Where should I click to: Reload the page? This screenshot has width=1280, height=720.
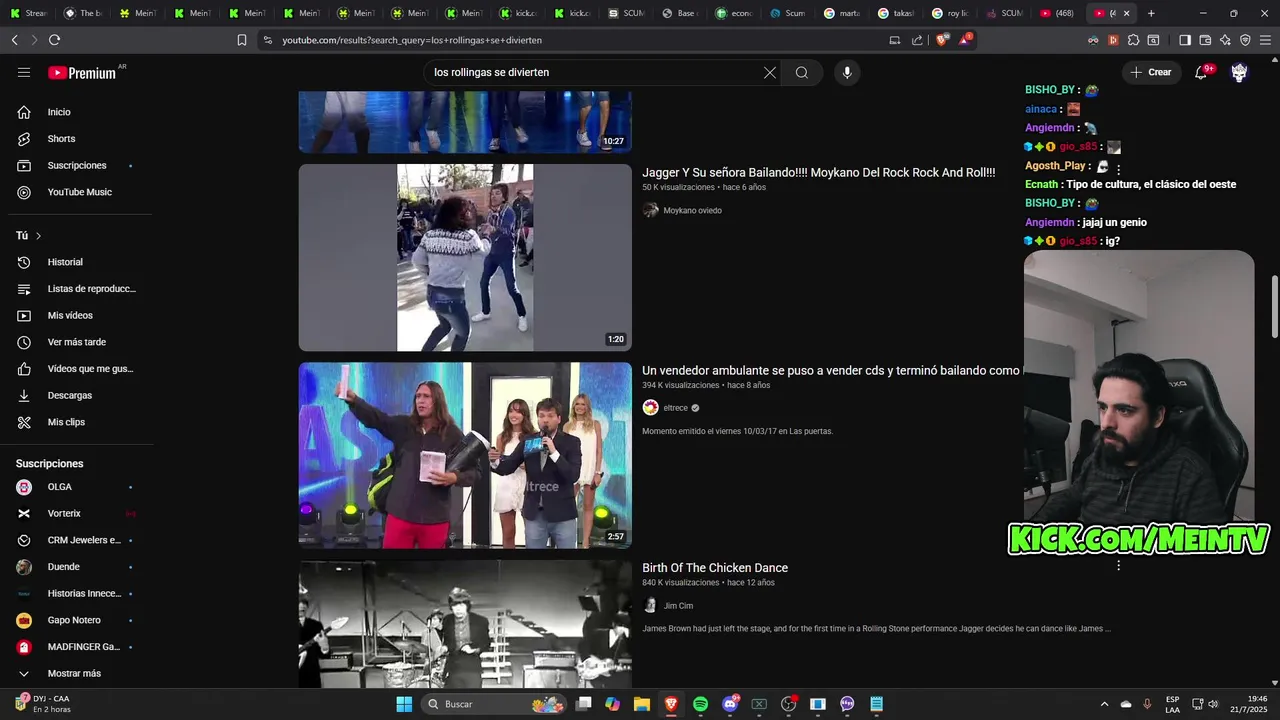(x=54, y=40)
